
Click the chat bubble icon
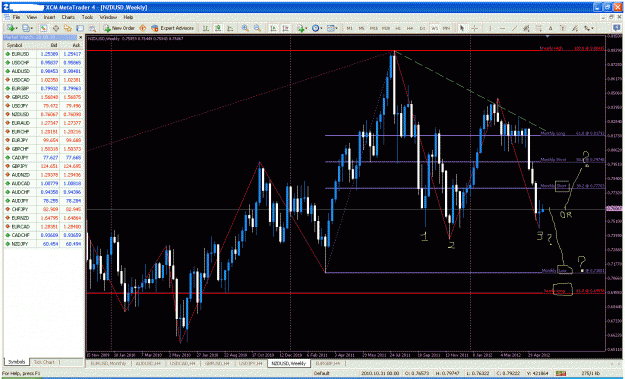click(617, 28)
